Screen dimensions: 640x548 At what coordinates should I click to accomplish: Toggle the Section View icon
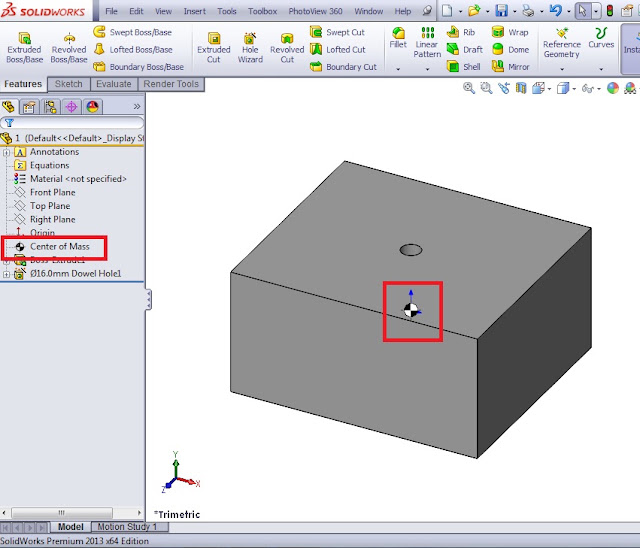[x=521, y=88]
